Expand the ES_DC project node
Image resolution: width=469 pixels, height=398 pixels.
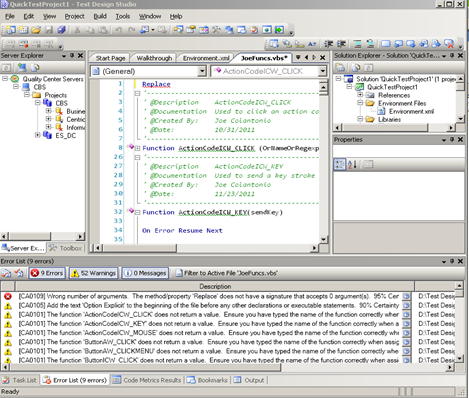tap(37, 135)
